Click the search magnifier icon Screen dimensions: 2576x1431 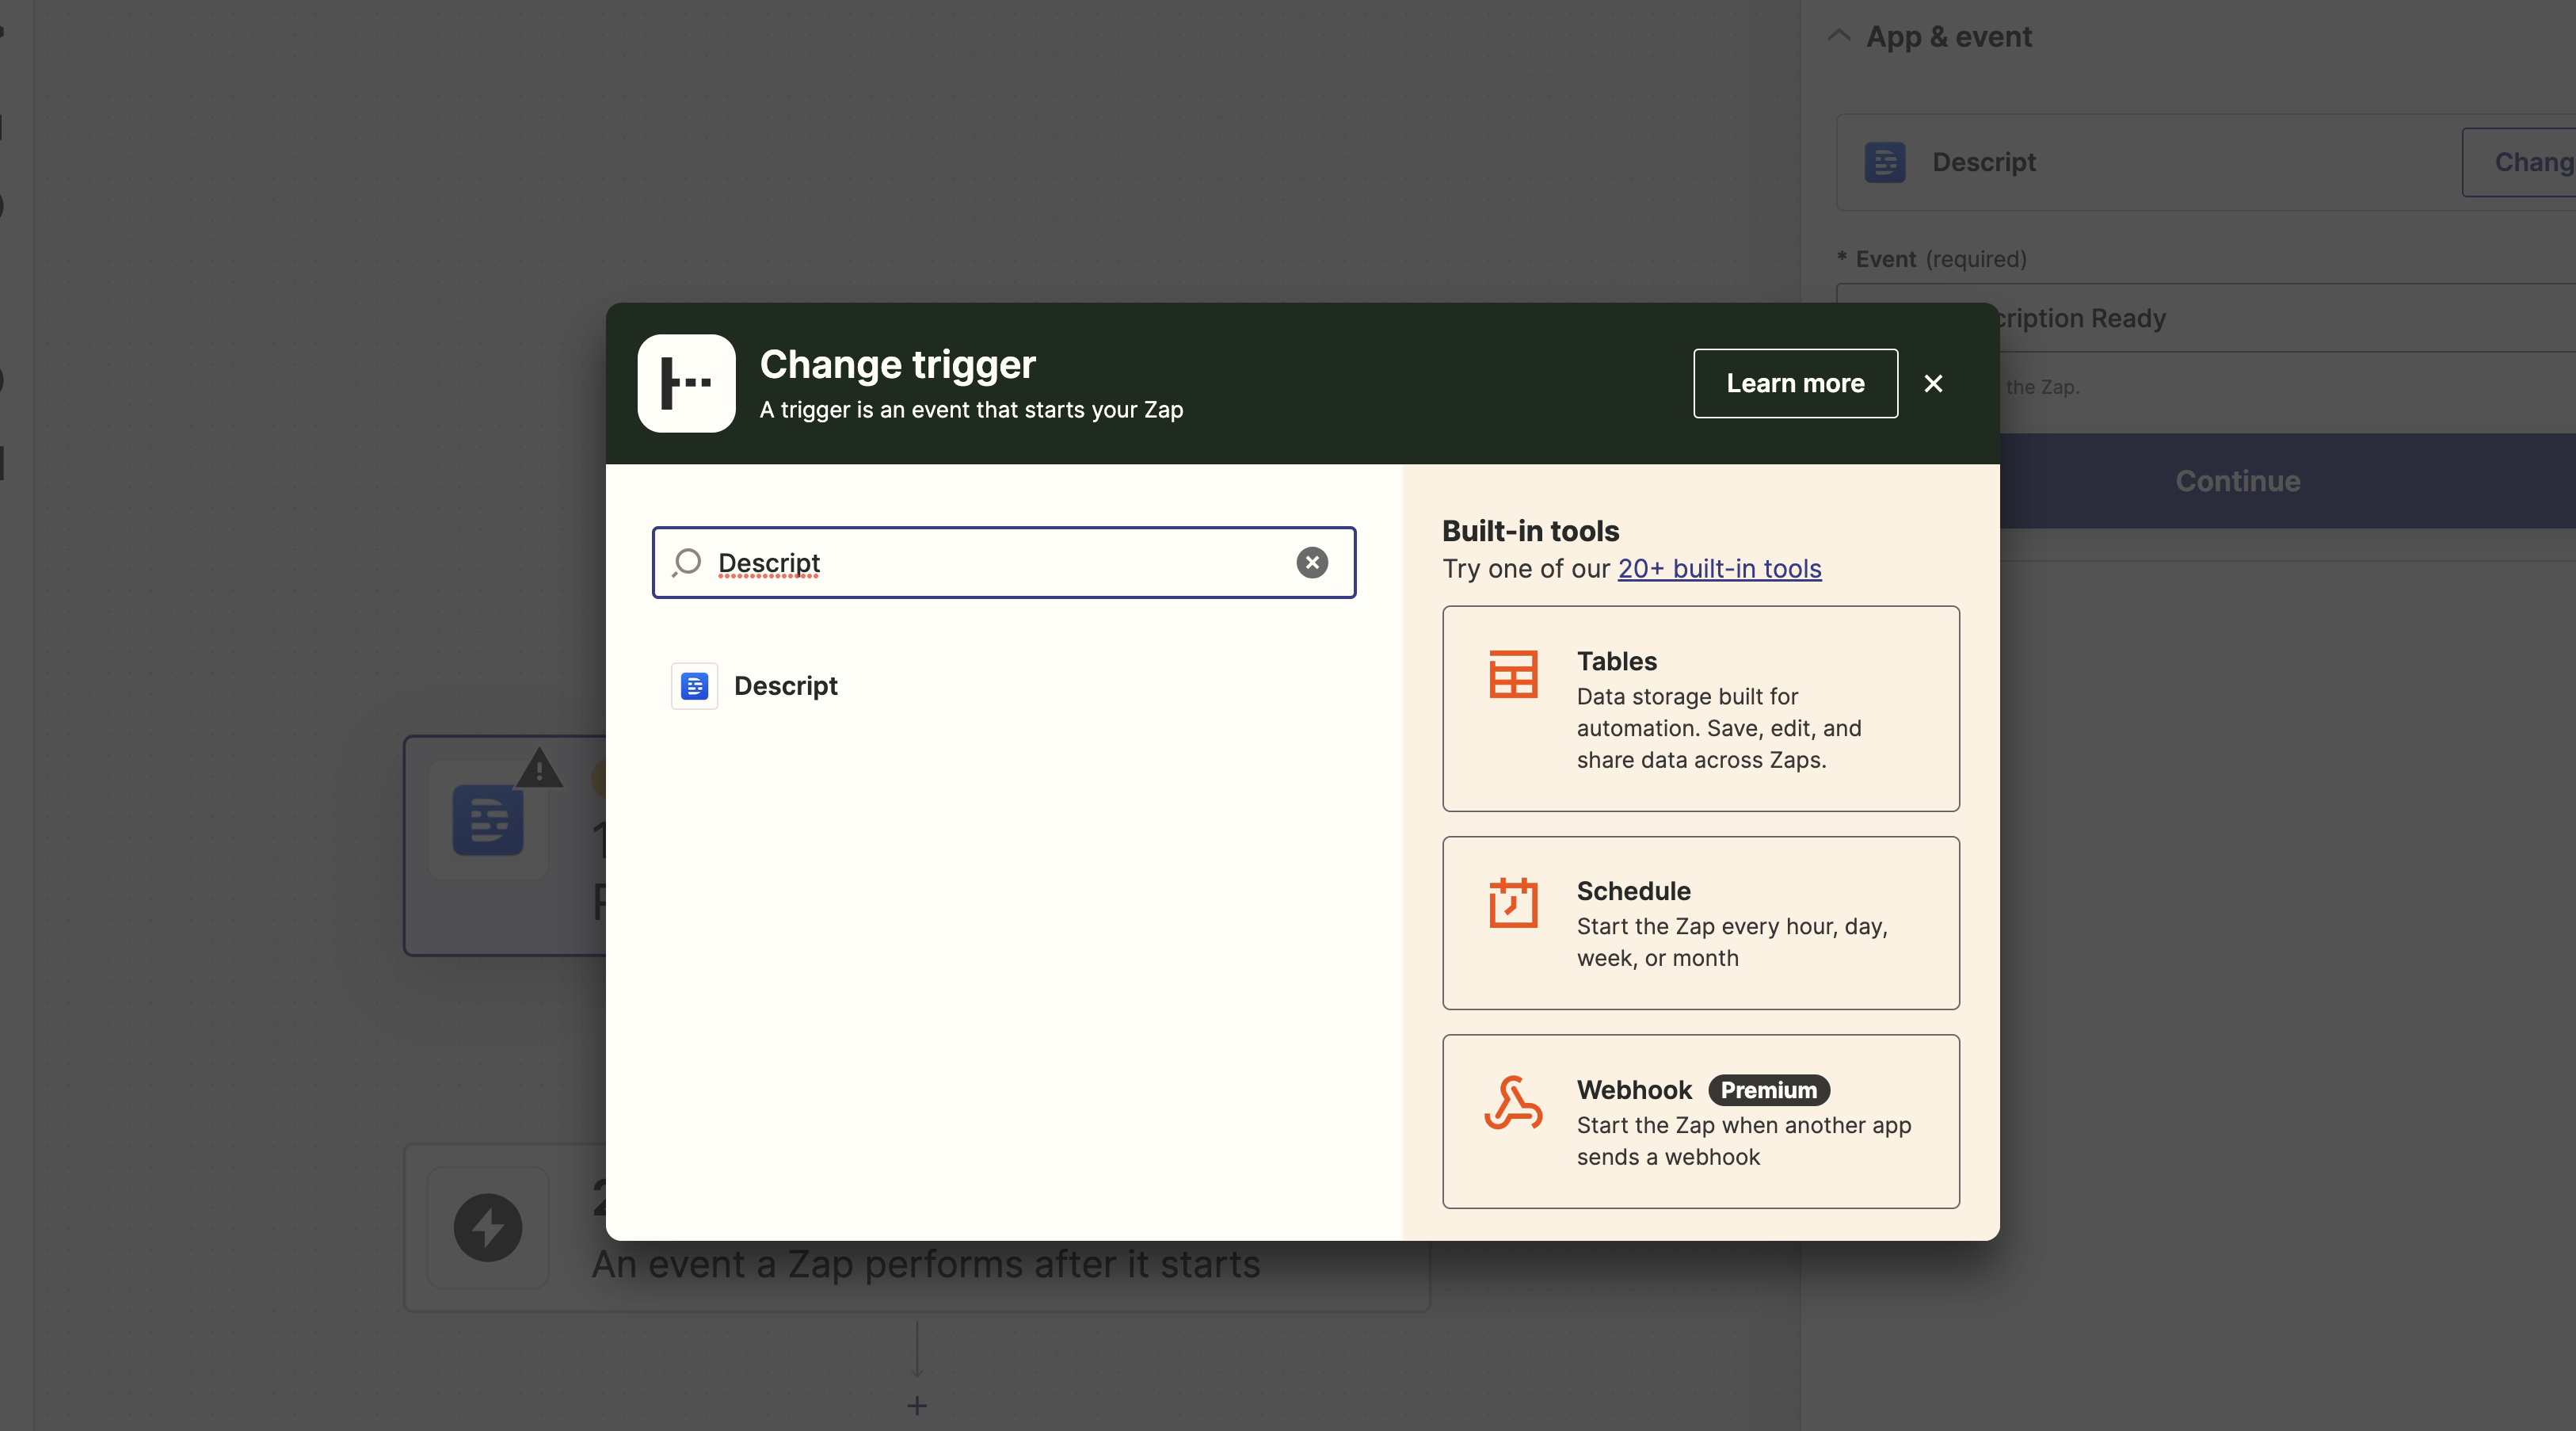pos(687,562)
